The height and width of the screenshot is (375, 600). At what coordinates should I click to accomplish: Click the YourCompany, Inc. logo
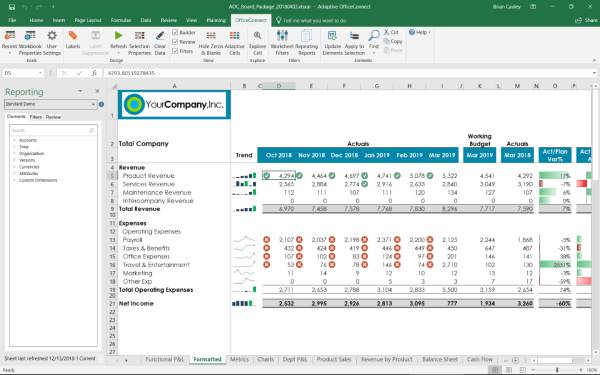point(174,104)
